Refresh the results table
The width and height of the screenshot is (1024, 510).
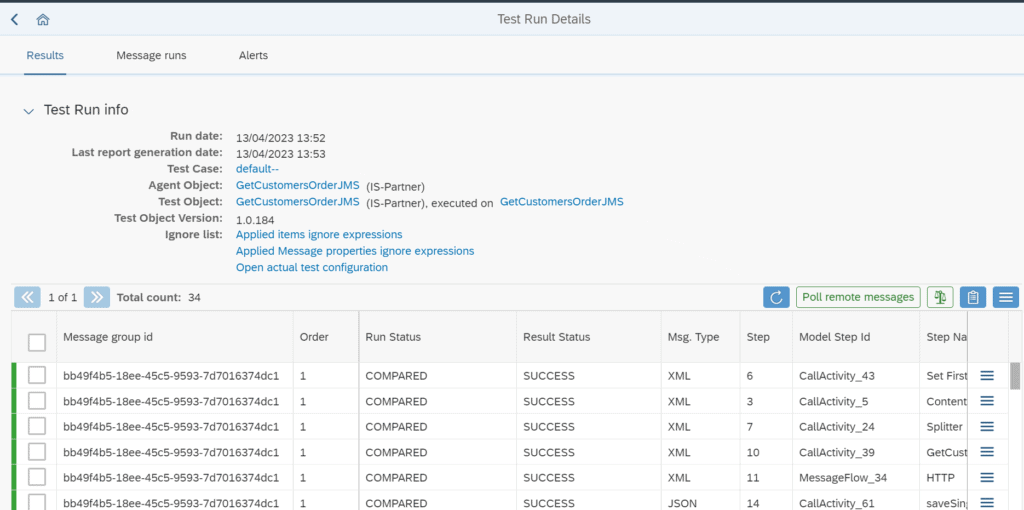(x=776, y=297)
